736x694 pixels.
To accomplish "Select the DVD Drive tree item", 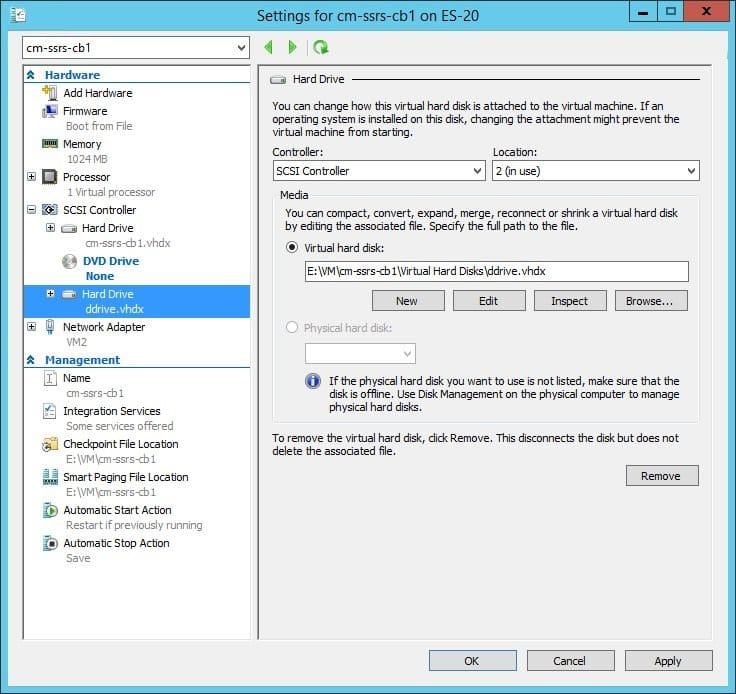I will pyautogui.click(x=111, y=261).
